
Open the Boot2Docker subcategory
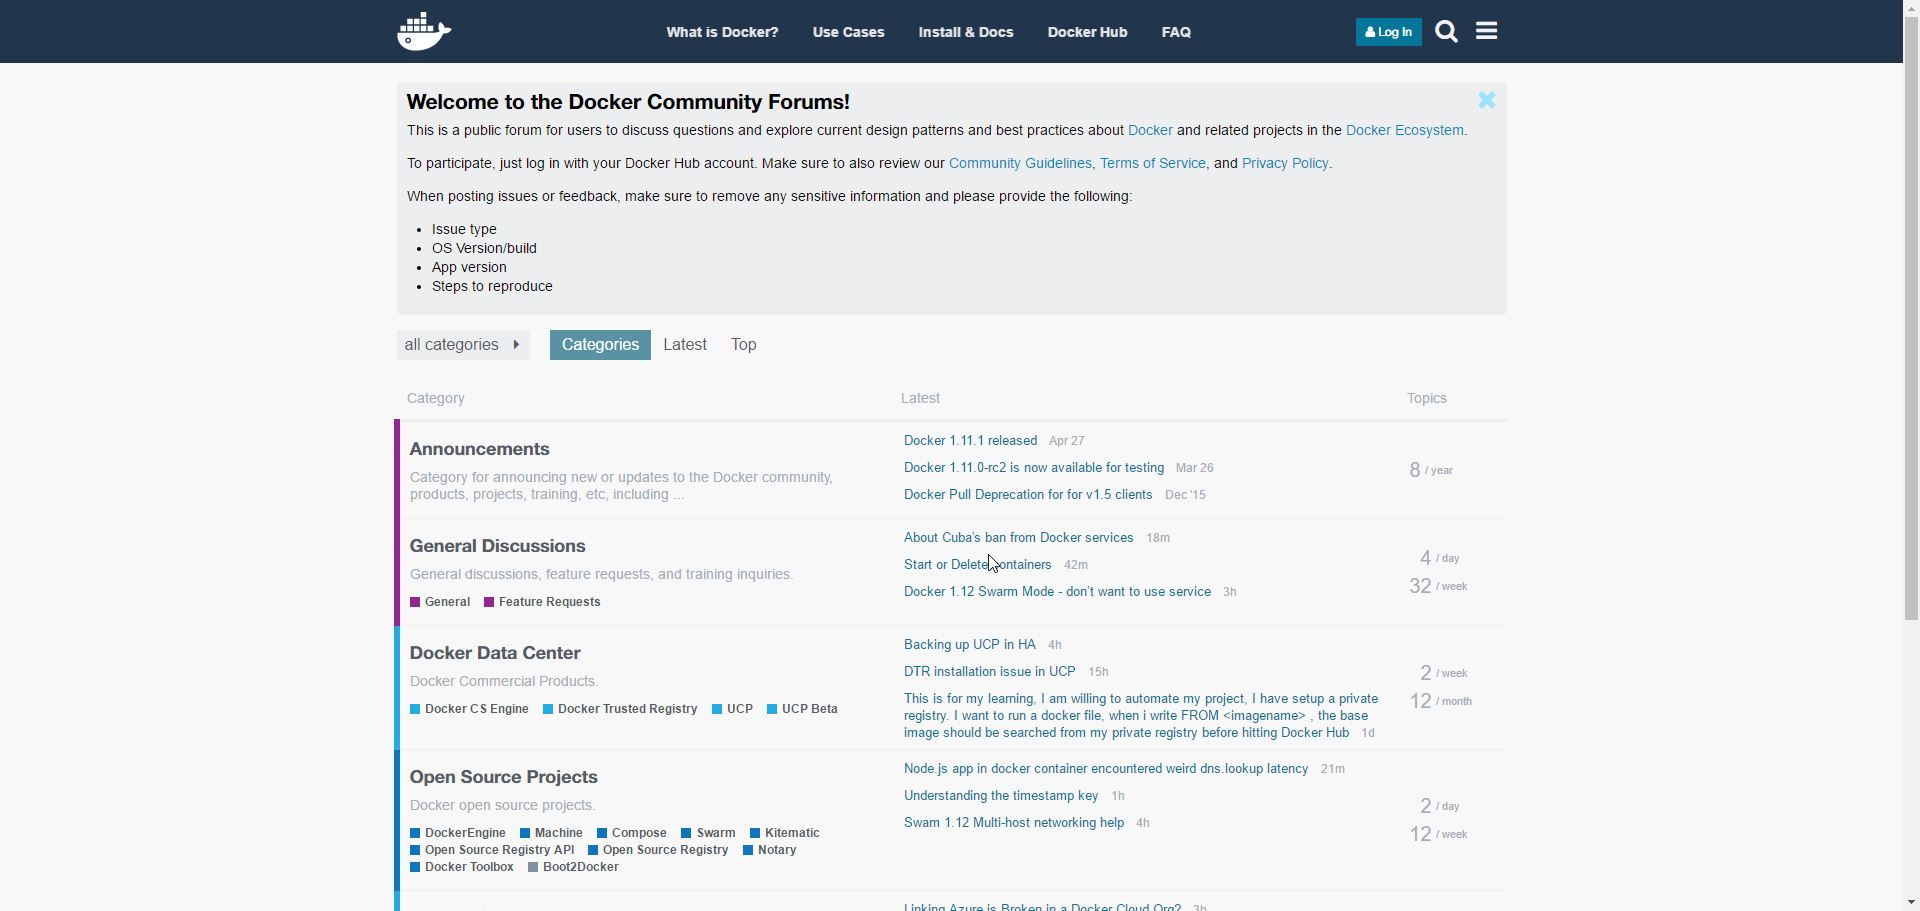coord(573,867)
